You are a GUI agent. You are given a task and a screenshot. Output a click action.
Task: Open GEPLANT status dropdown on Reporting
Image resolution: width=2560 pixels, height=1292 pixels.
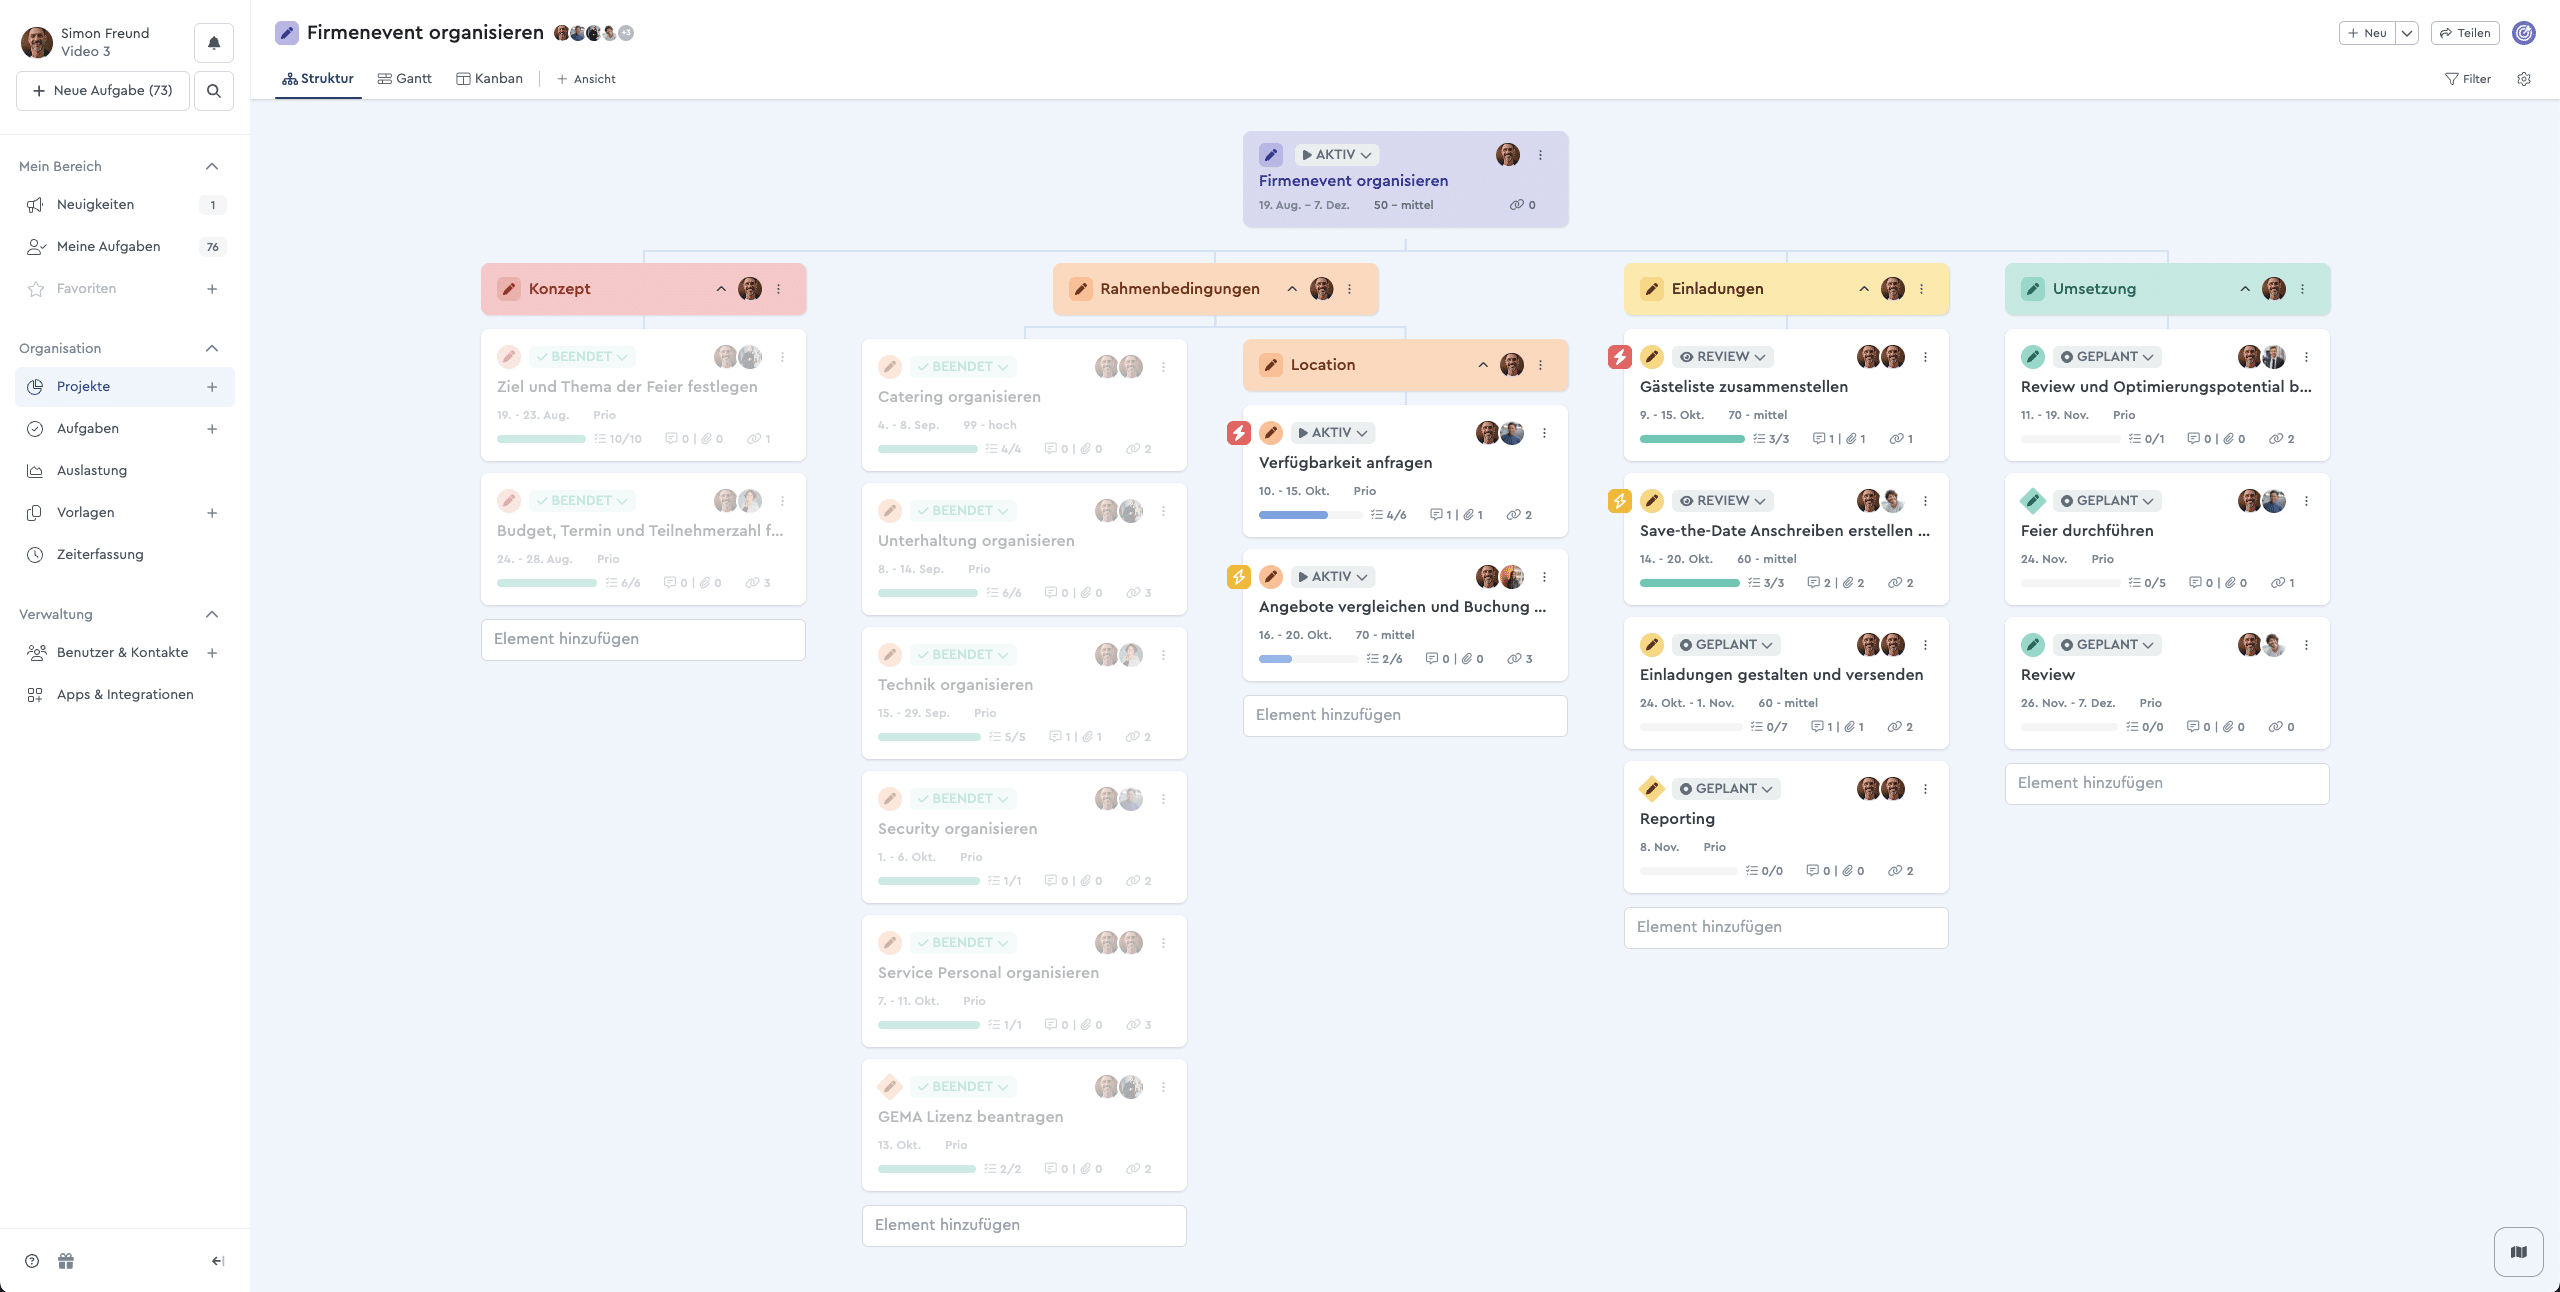1727,789
